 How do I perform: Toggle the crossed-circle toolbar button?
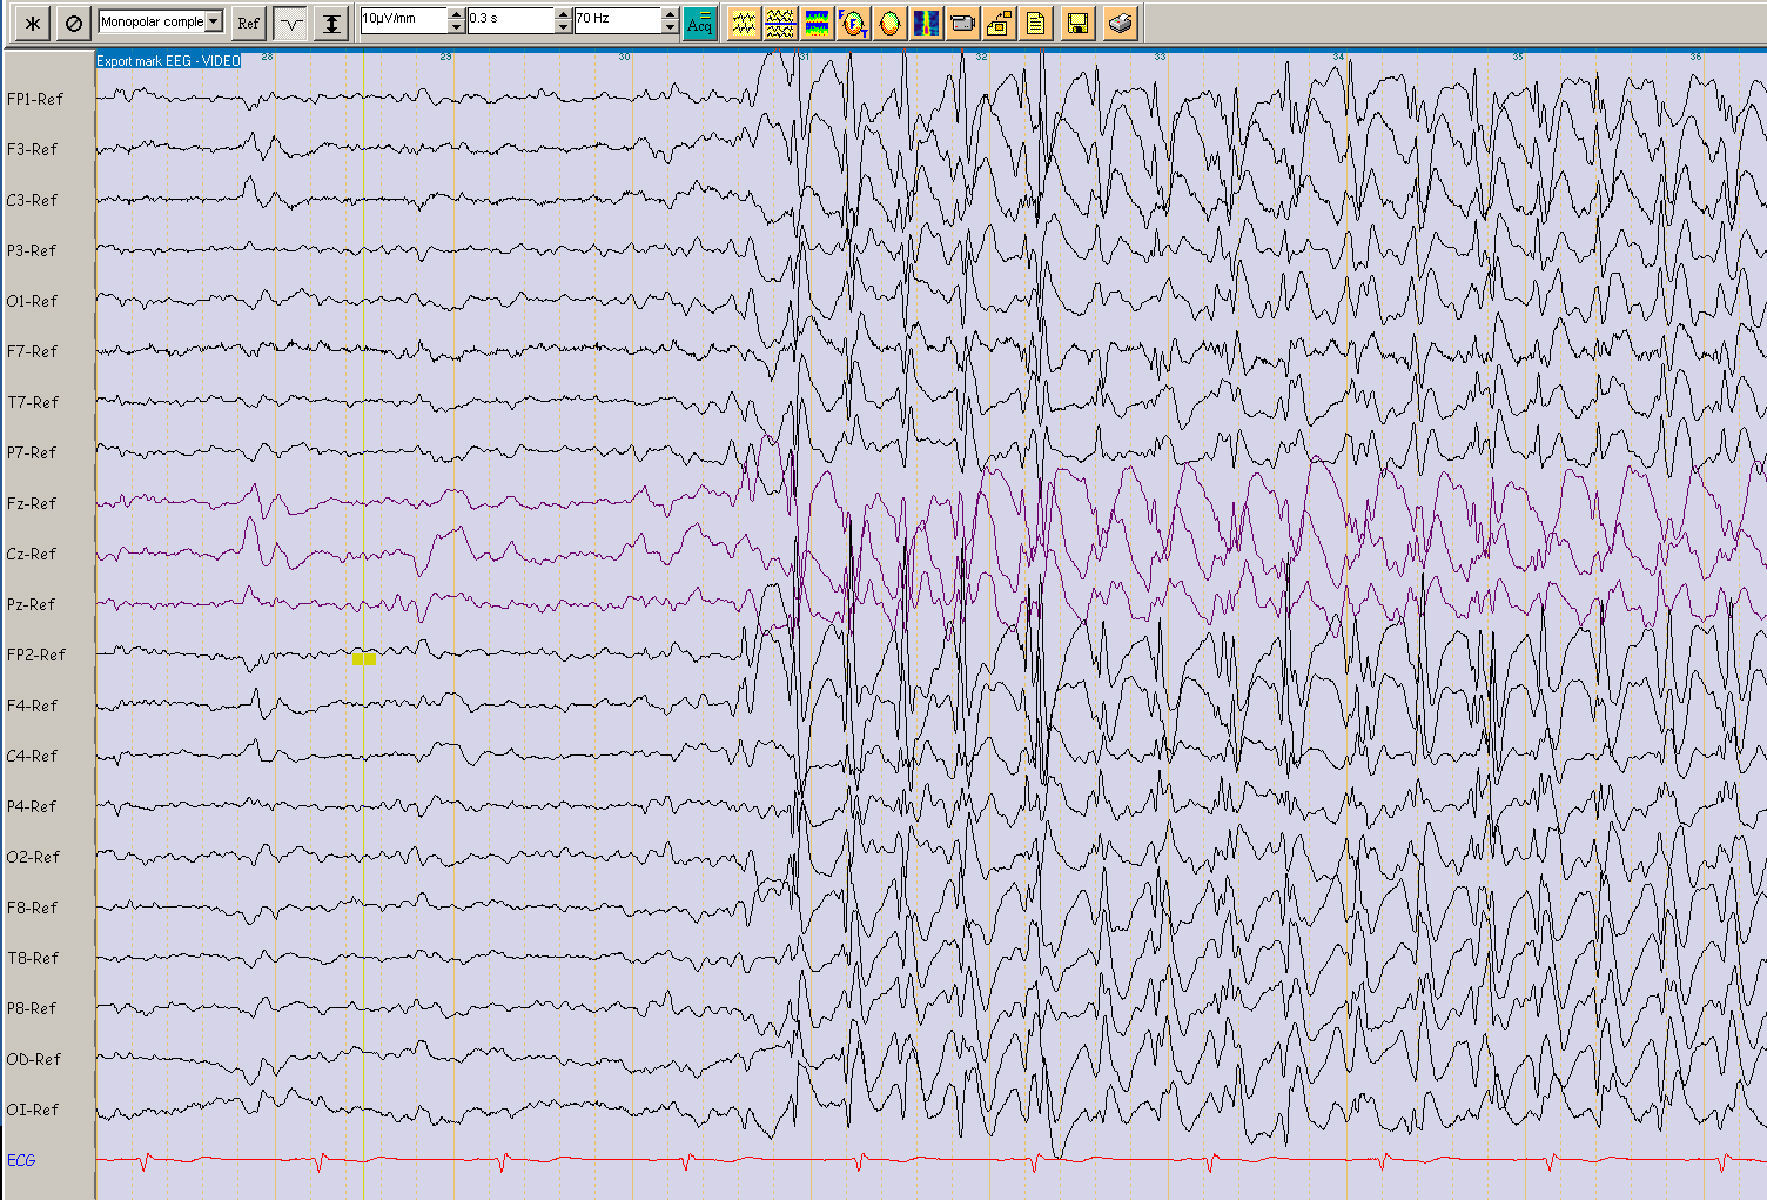[73, 23]
